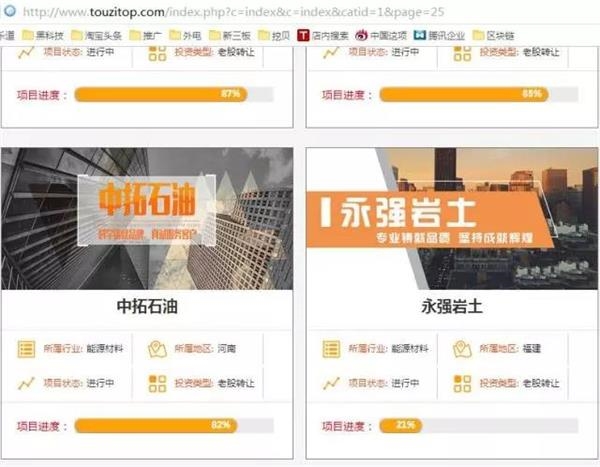Open the Weibo 中国选项 bookmark

pos(381,36)
